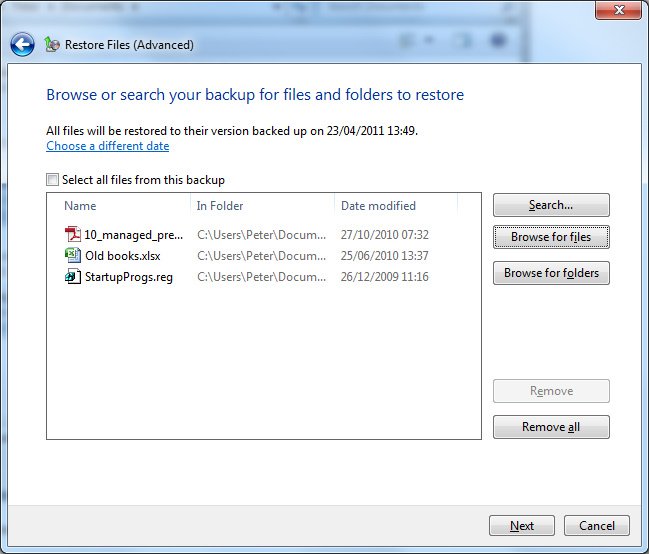Click the disabled Remove button
649x554 pixels.
551,391
